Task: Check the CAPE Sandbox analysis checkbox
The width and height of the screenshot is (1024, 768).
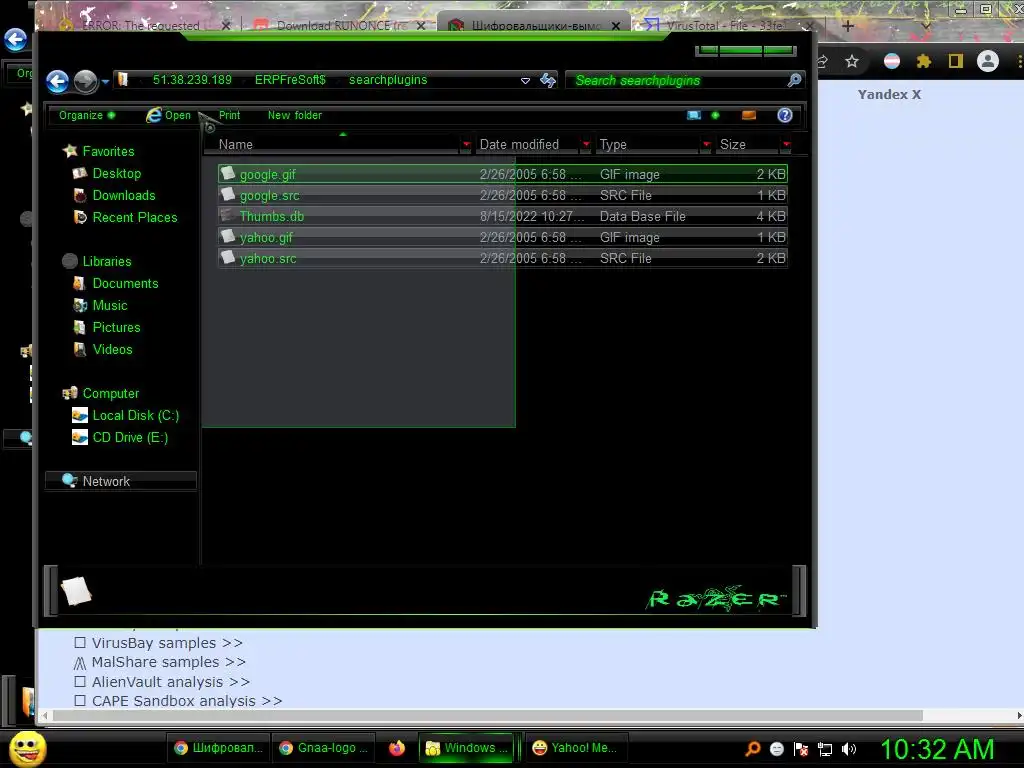Action: coord(80,701)
